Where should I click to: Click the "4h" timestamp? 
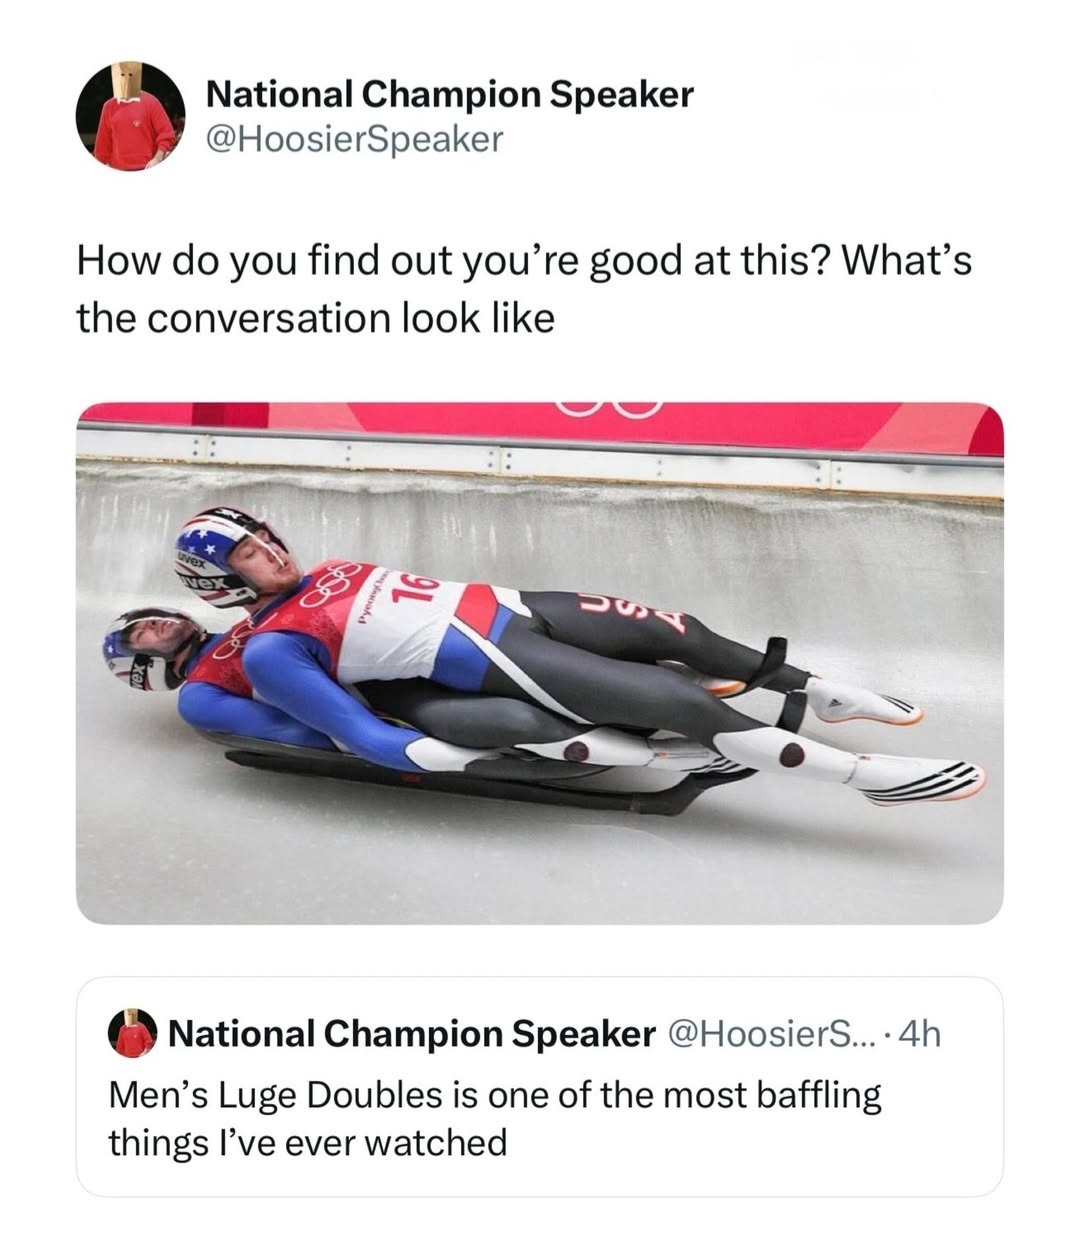point(920,1033)
